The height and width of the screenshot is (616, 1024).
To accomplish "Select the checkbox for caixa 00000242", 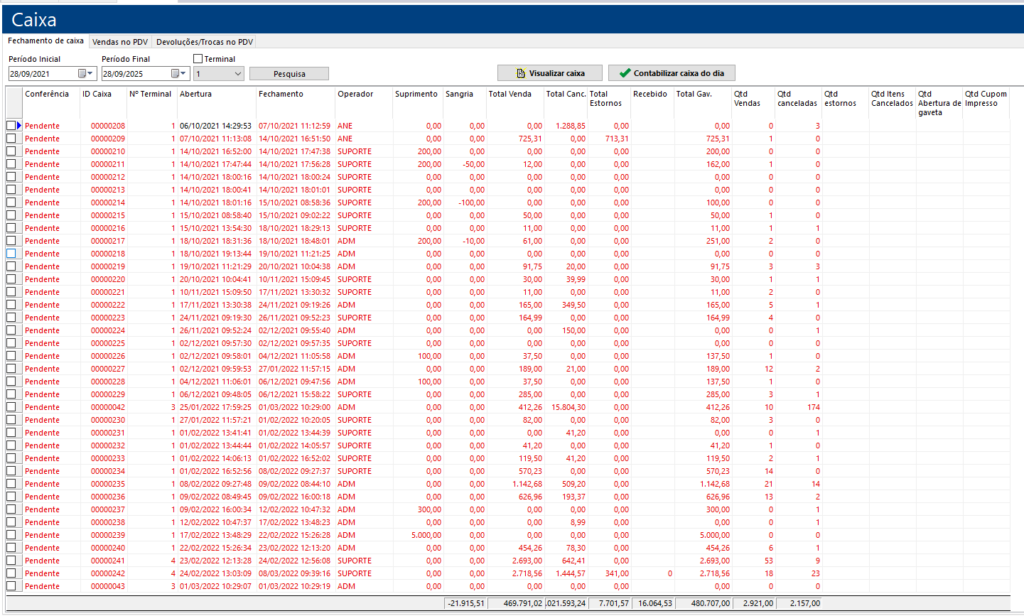I will 11,573.
